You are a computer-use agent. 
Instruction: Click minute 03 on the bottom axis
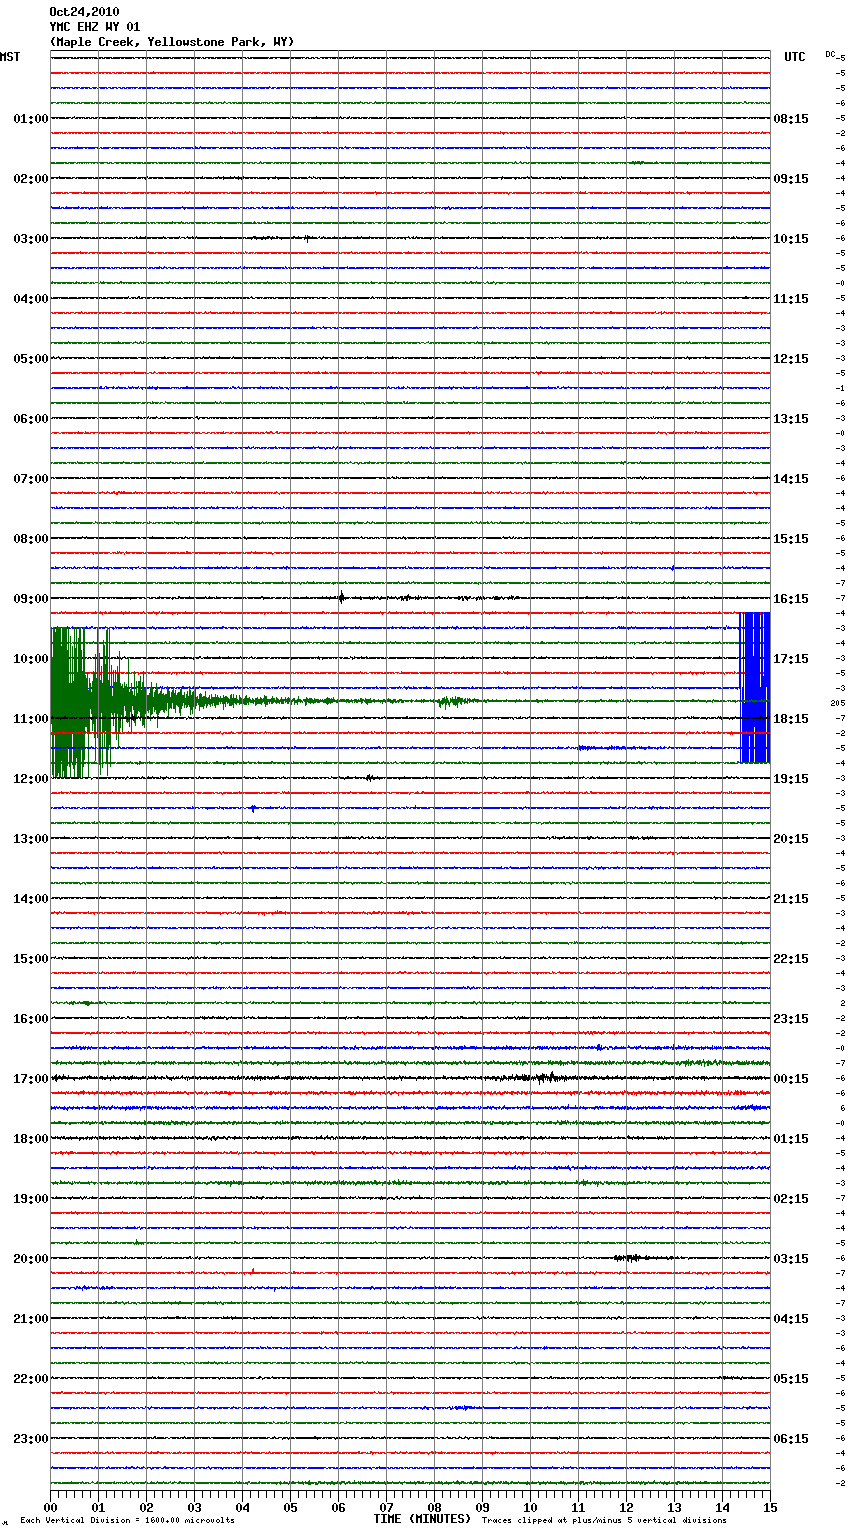click(194, 1507)
